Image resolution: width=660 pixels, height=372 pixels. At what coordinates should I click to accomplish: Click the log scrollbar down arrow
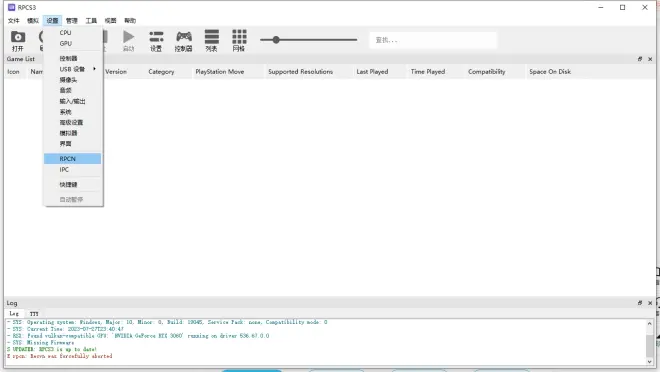[649, 361]
